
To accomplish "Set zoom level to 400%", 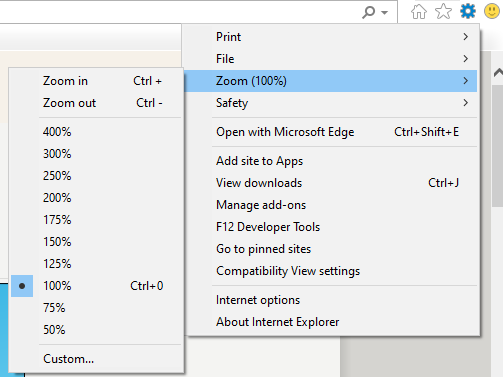I will pos(96,132).
